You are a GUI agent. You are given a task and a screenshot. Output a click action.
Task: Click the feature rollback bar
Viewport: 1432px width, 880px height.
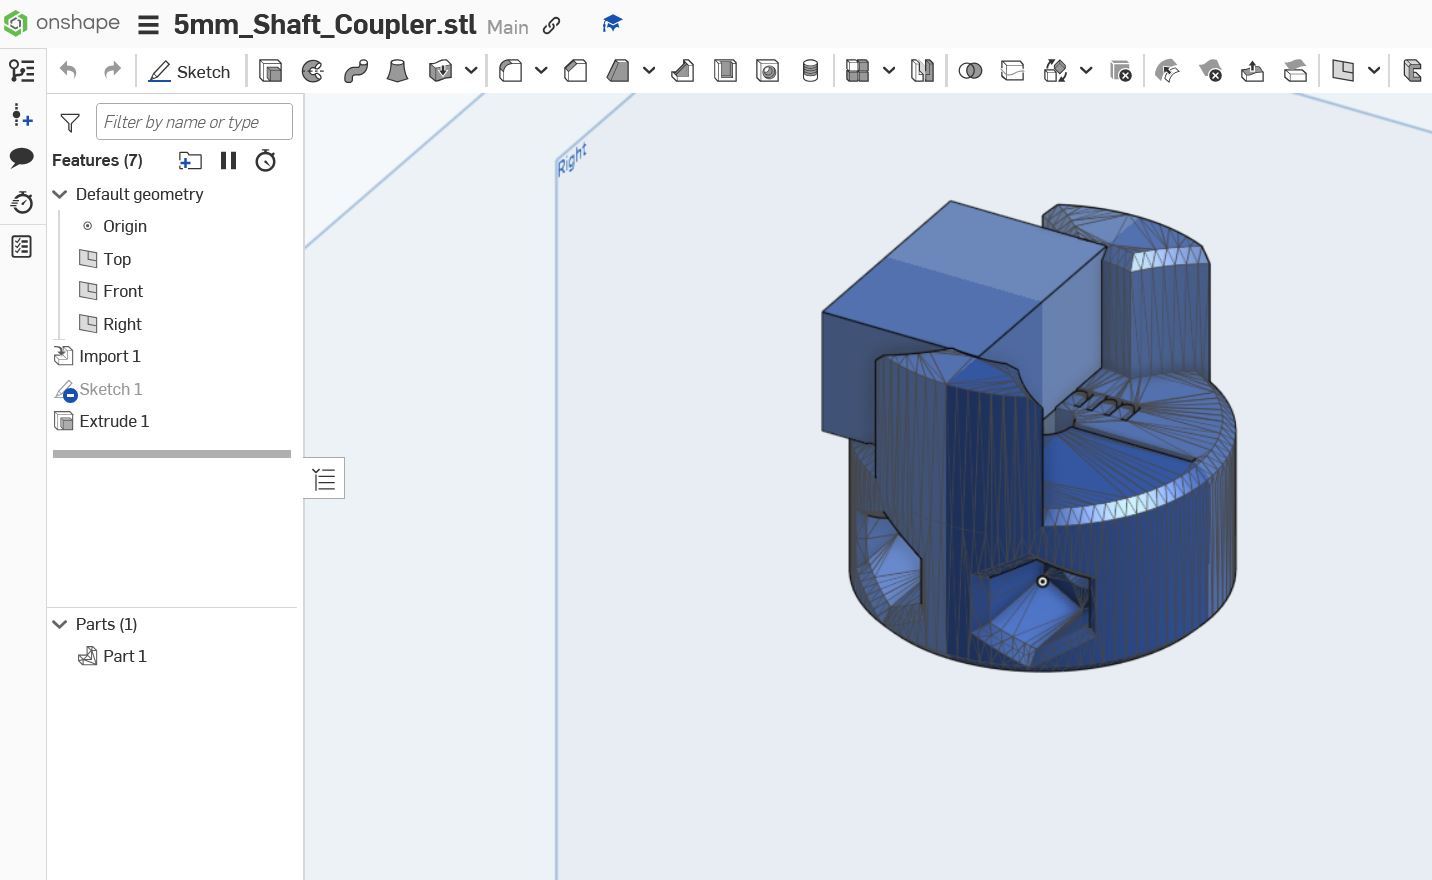coord(171,453)
